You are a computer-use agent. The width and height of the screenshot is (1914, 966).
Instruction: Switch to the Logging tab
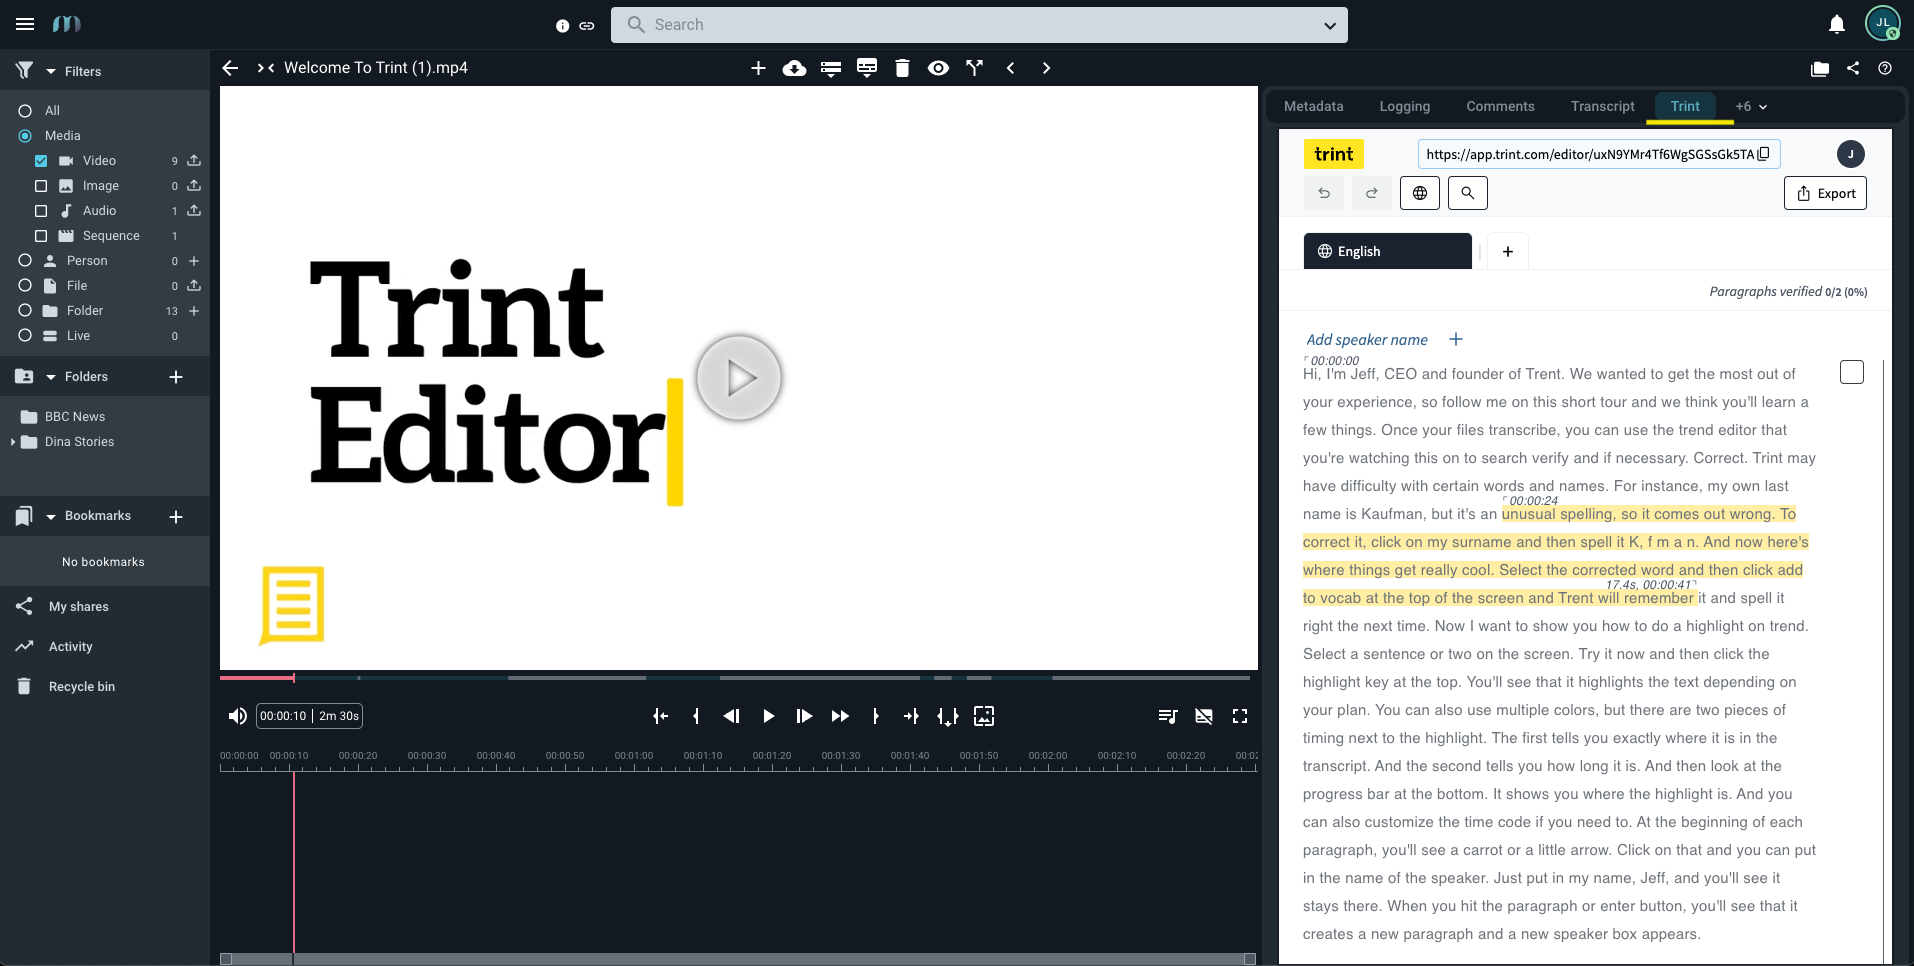pyautogui.click(x=1405, y=107)
